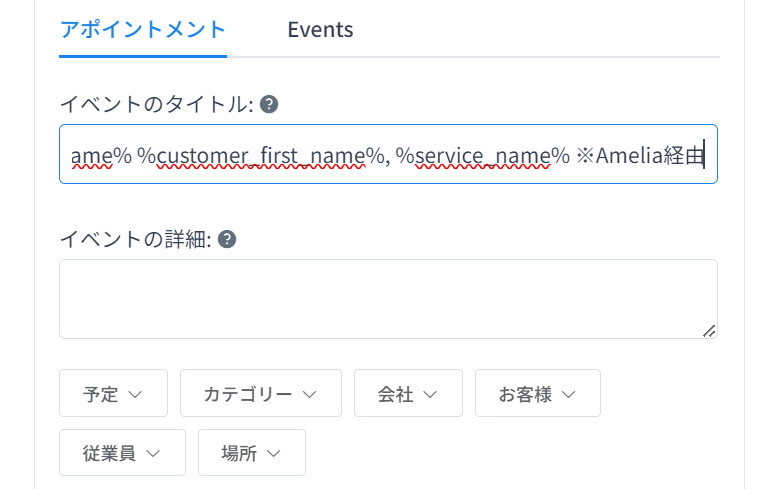This screenshot has width=780, height=489.
Task: Click inside the イベントの詳細 textarea
Action: pyautogui.click(x=388, y=299)
